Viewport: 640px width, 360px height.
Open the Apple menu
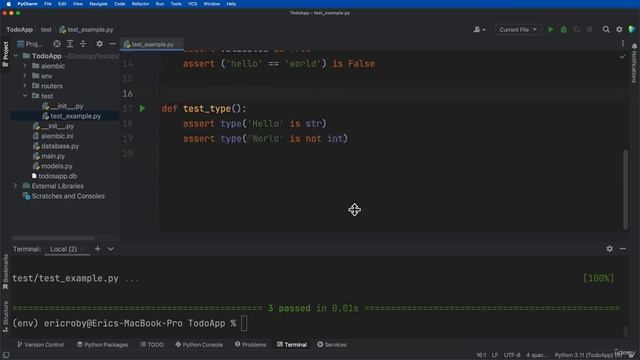click(8, 4)
